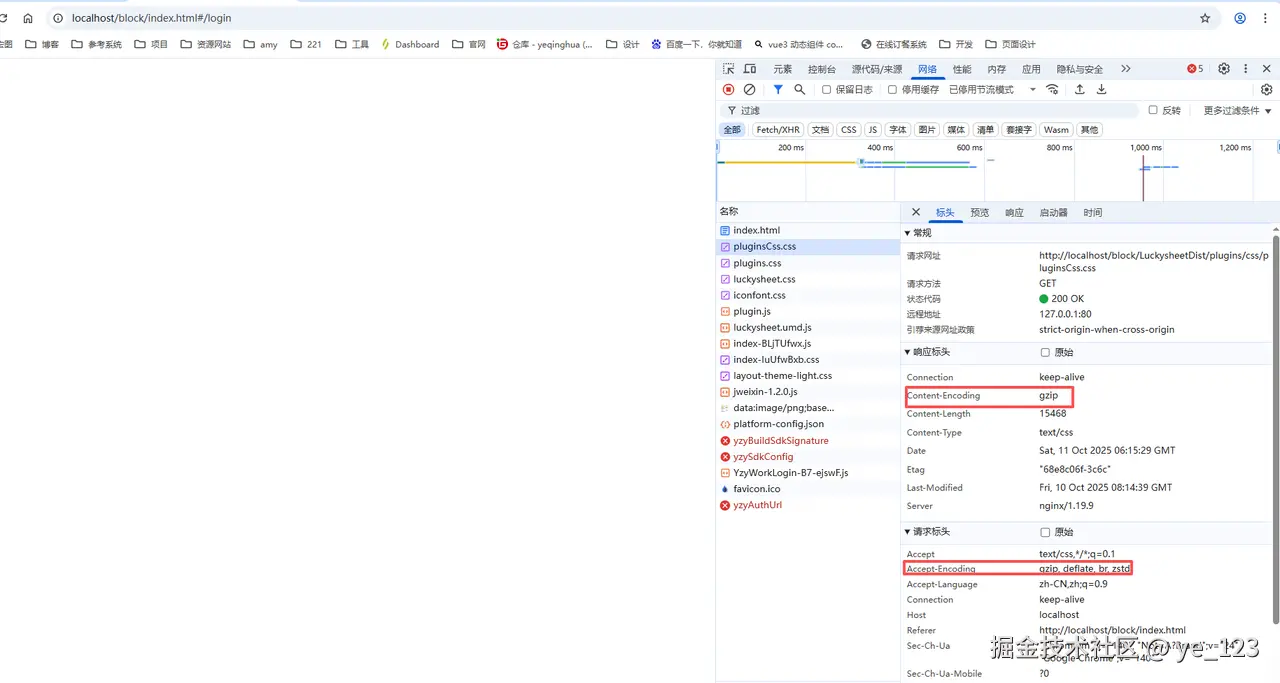Click the import HAR upload icon
The image size is (1280, 683).
pos(1080,90)
